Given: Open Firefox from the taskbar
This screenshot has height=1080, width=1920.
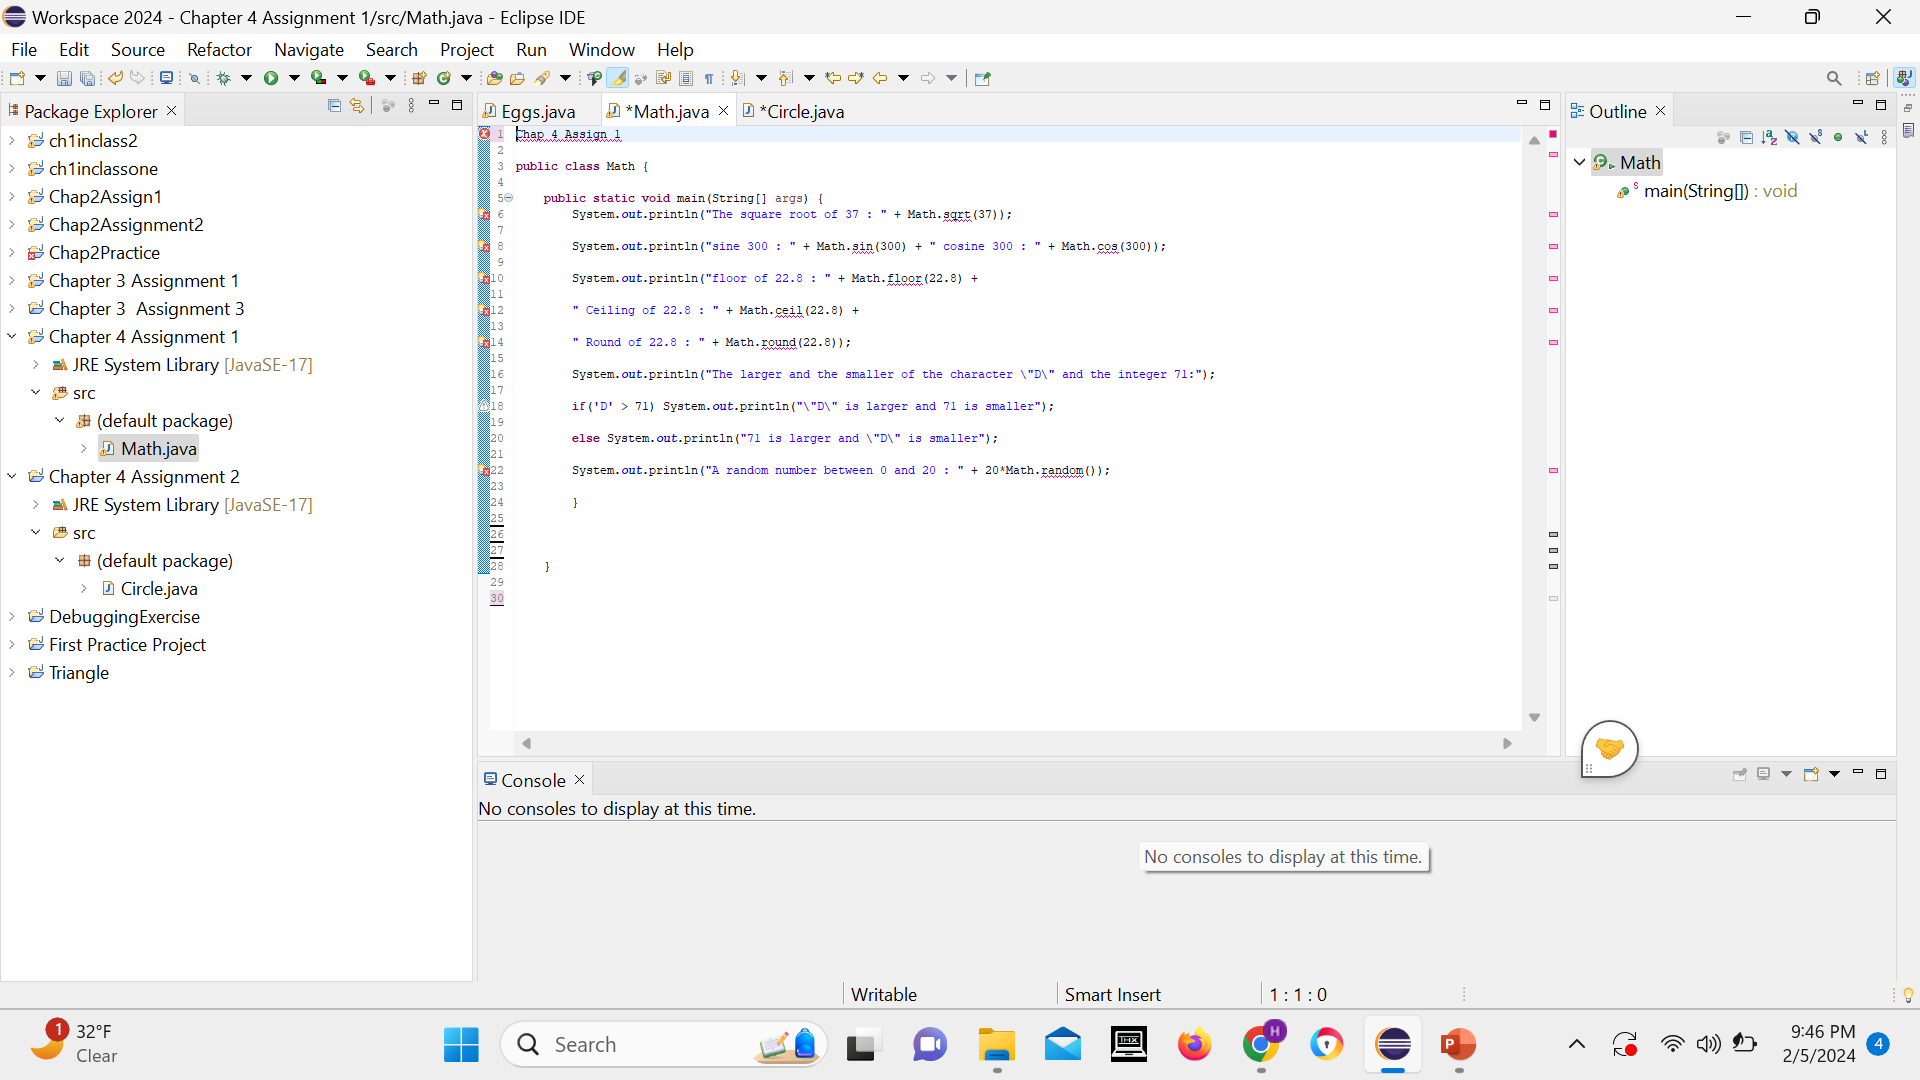Looking at the screenshot, I should (1194, 1044).
